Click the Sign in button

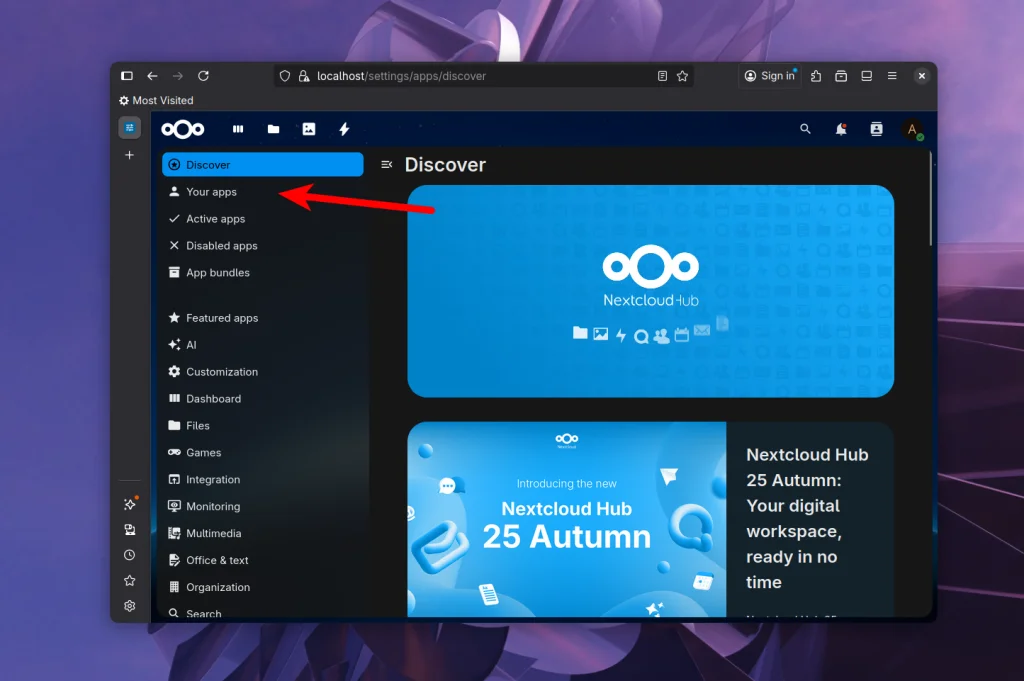pos(770,75)
